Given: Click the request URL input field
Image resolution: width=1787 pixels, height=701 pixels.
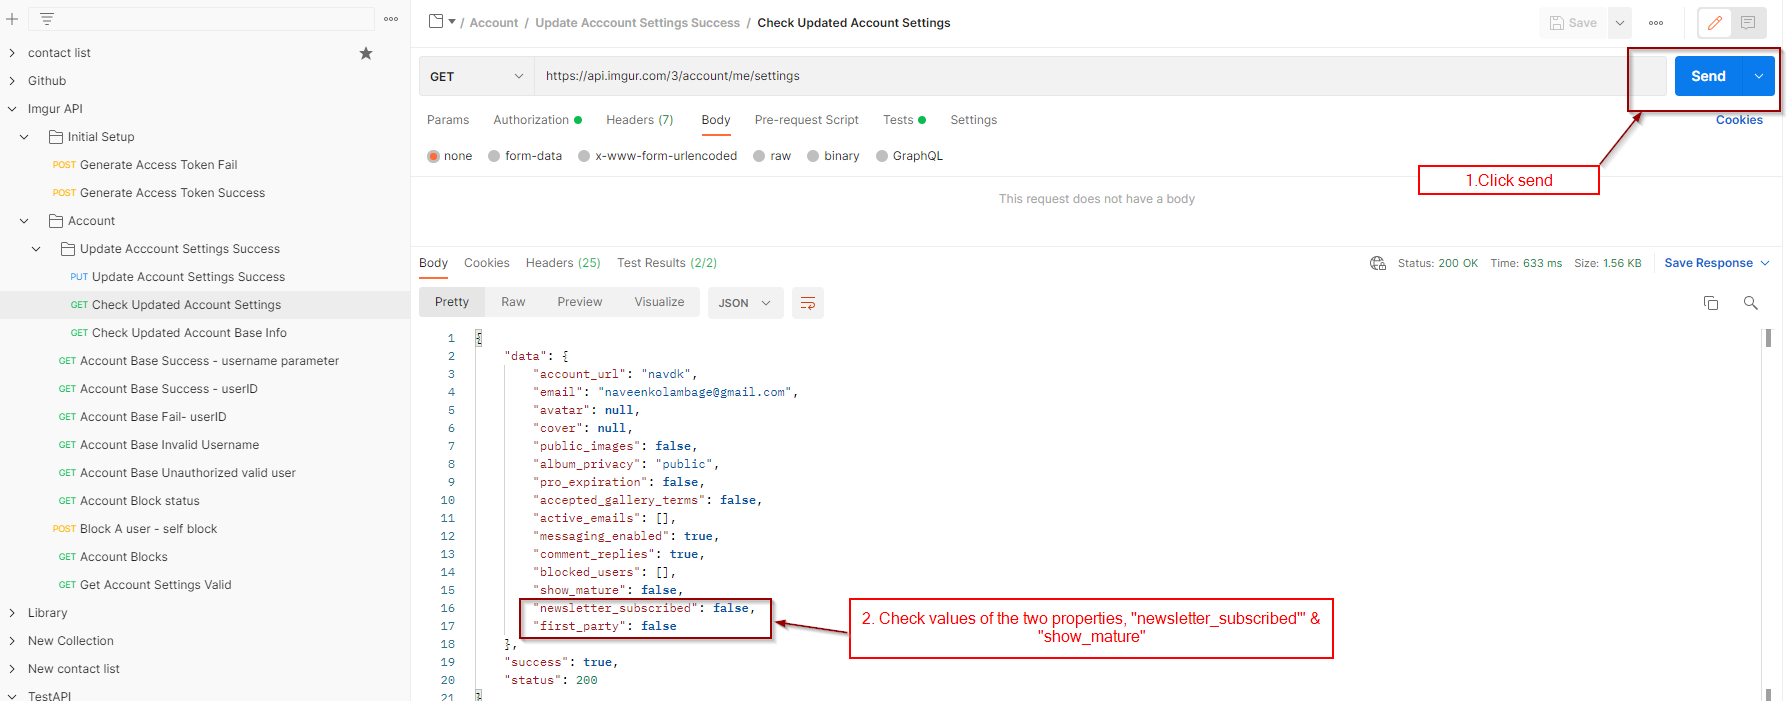Looking at the screenshot, I should coord(1100,76).
